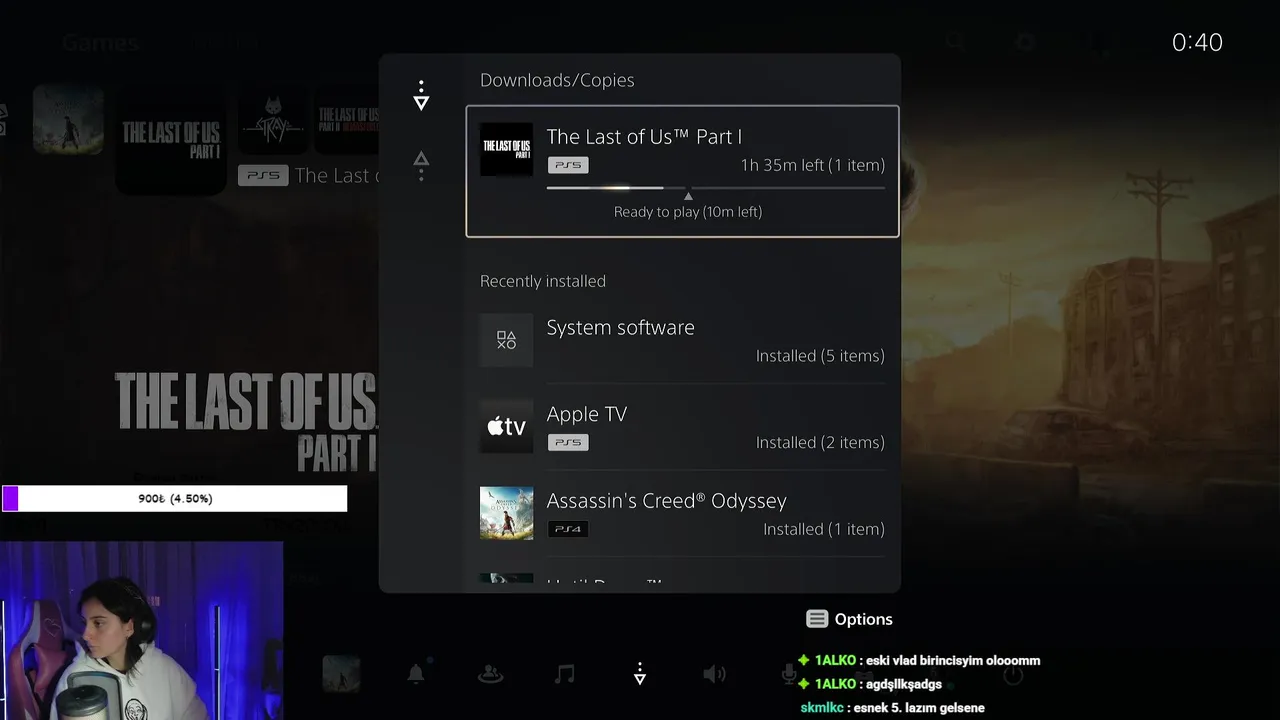Image resolution: width=1280 pixels, height=720 pixels.
Task: Select the Apple TV installed entry
Action: [682, 427]
